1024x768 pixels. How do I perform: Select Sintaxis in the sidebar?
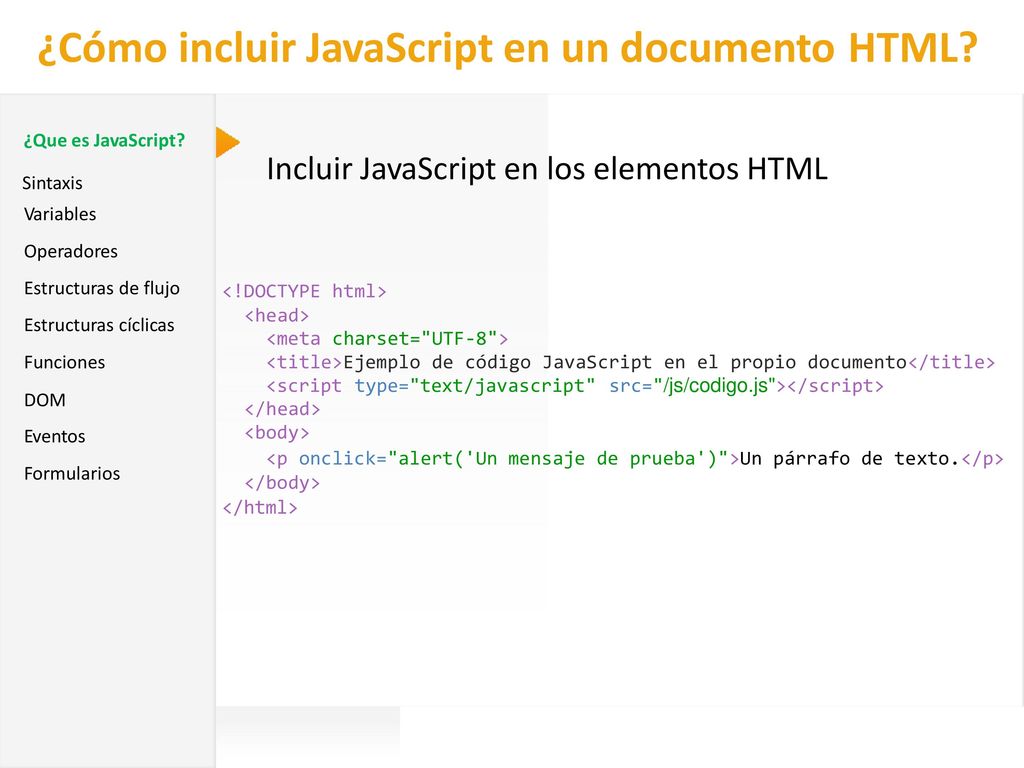point(52,183)
